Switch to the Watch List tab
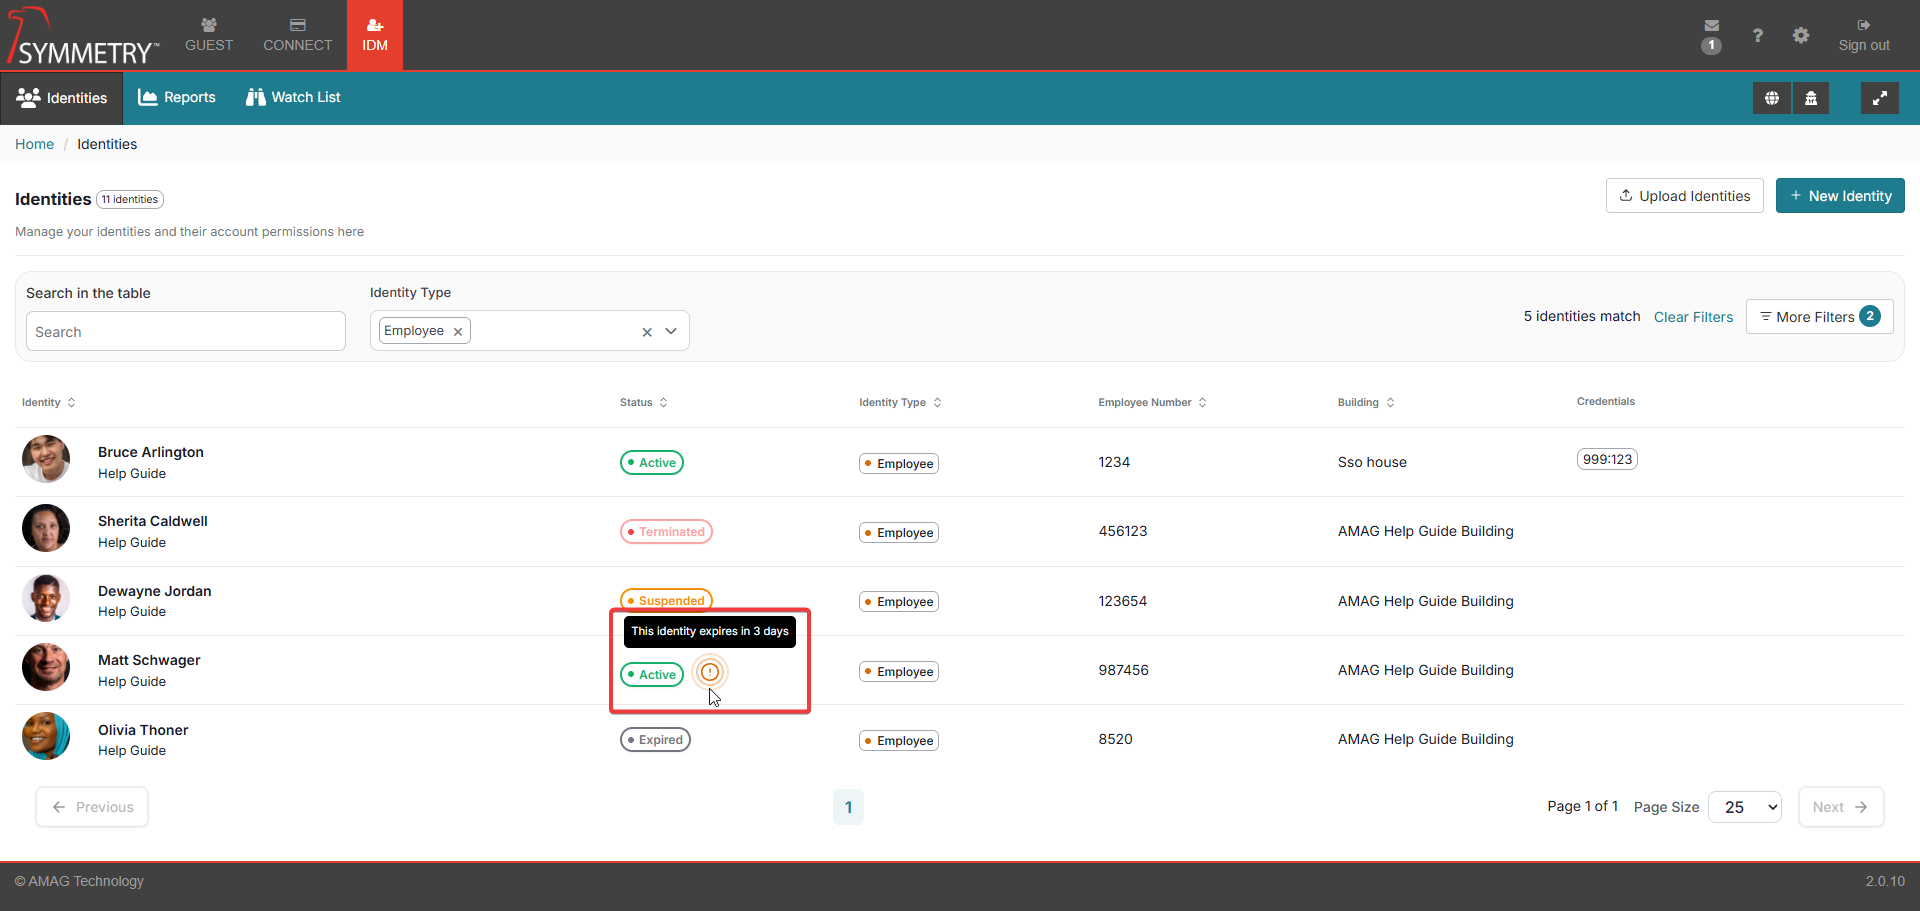Image resolution: width=1920 pixels, height=911 pixels. [293, 98]
